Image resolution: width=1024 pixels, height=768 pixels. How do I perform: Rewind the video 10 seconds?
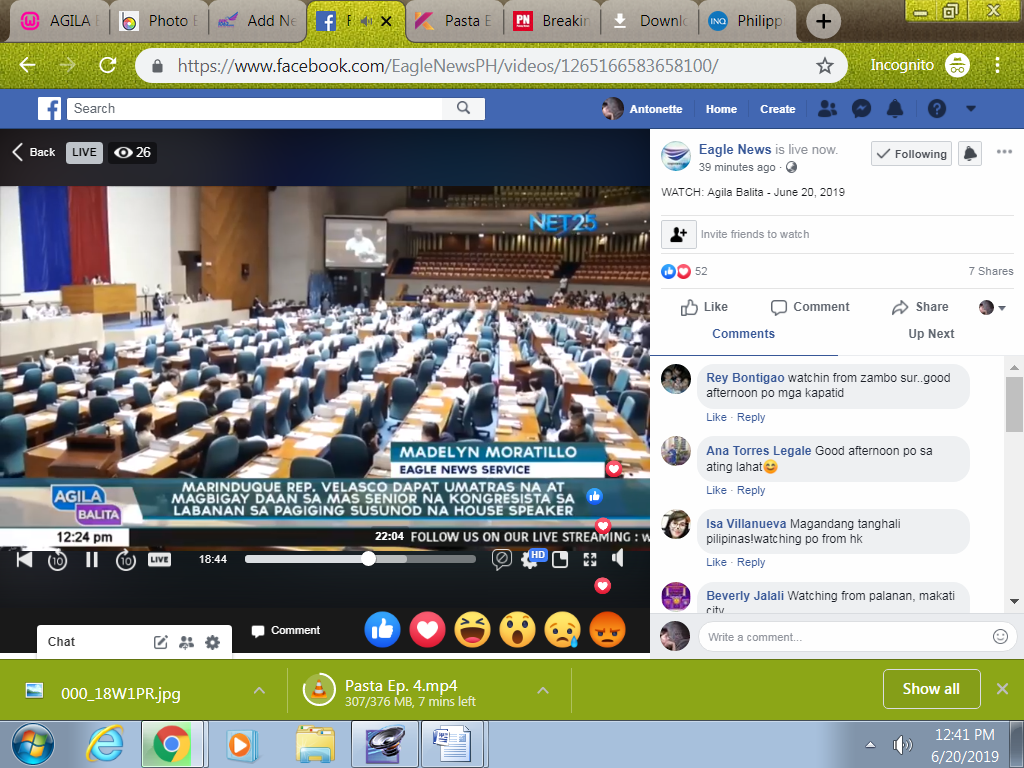pyautogui.click(x=57, y=560)
